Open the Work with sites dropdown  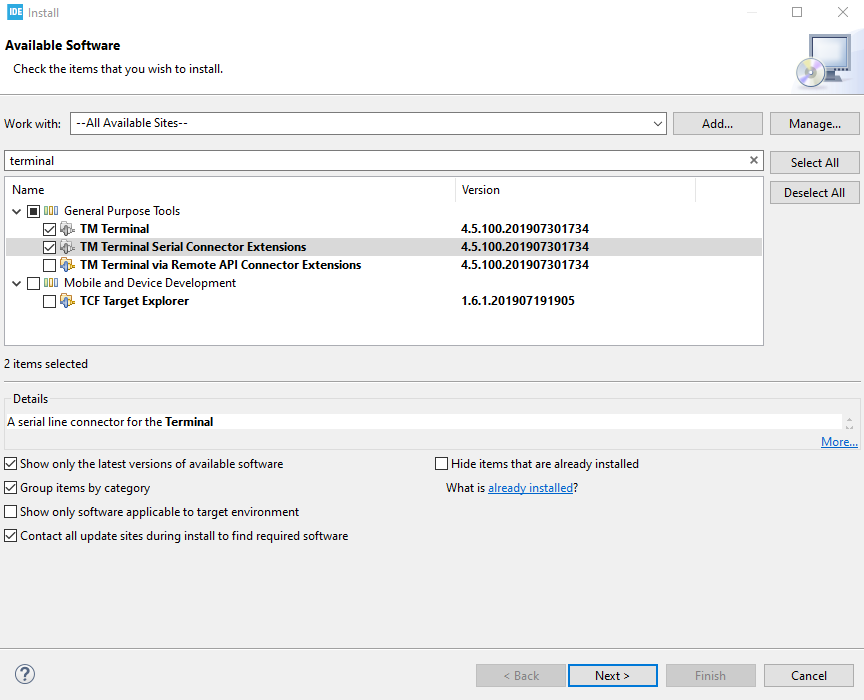click(657, 123)
